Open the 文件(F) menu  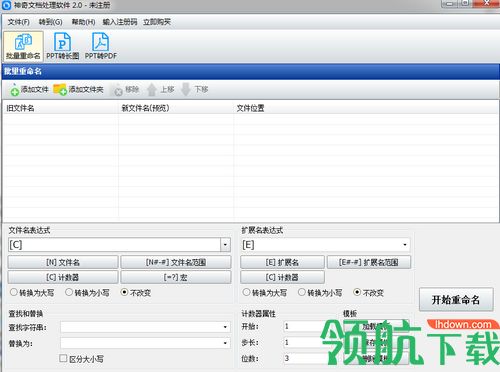click(19, 22)
